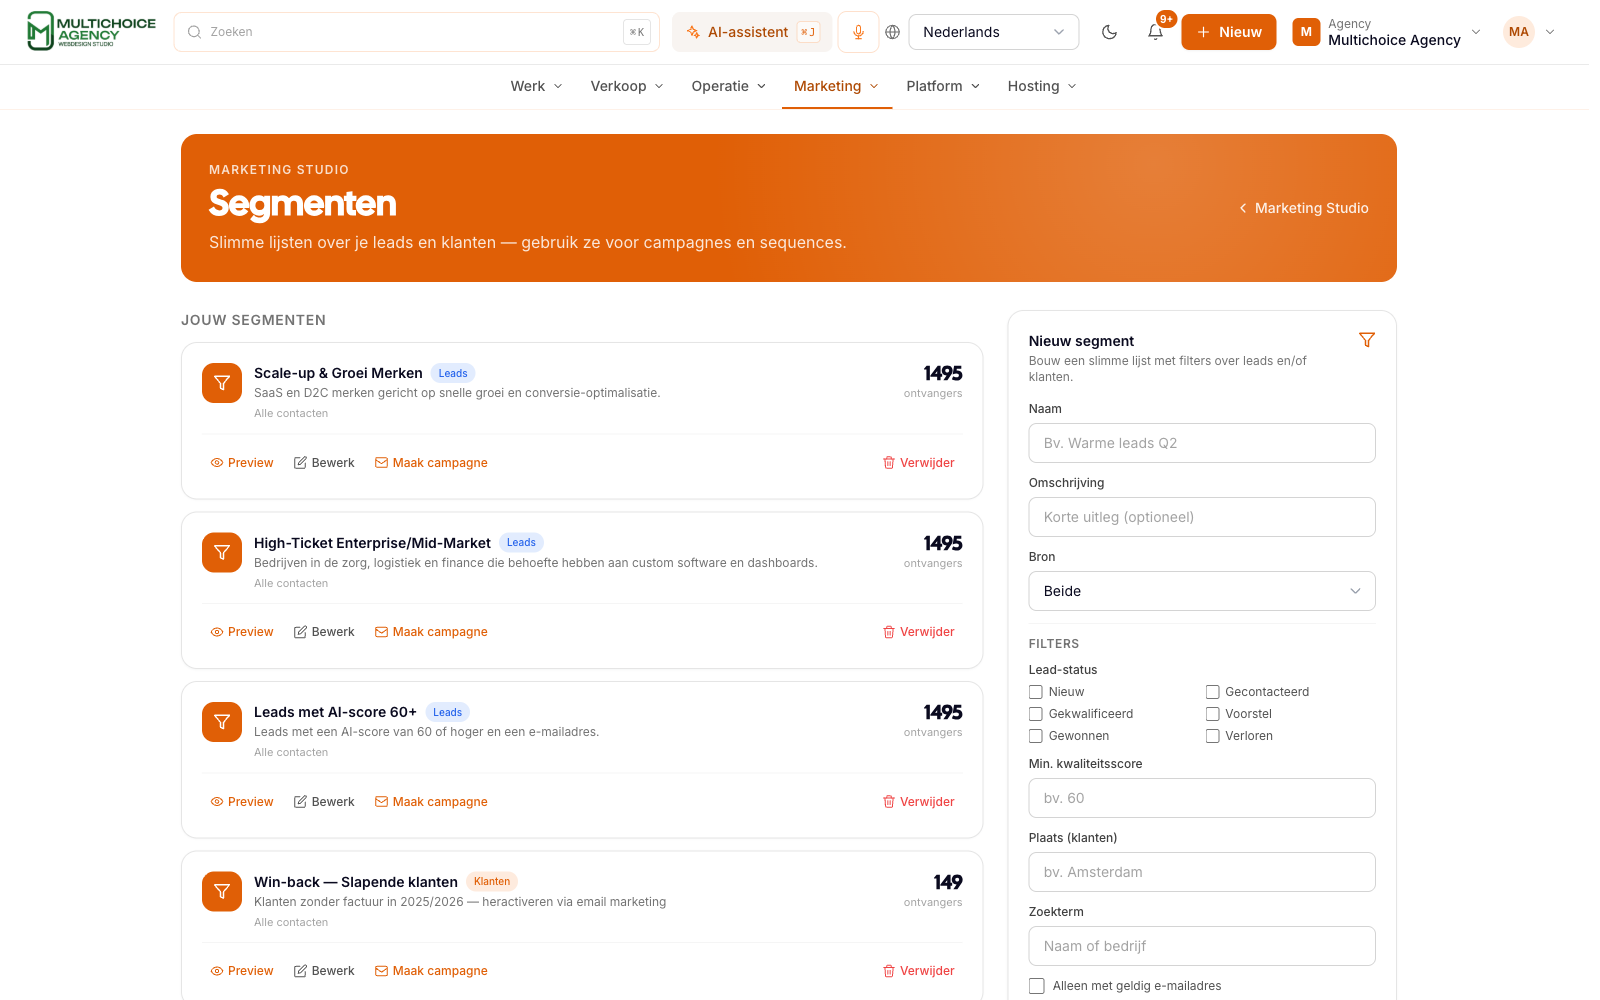Open the Platform menu
The image size is (1600, 1000).
(943, 86)
